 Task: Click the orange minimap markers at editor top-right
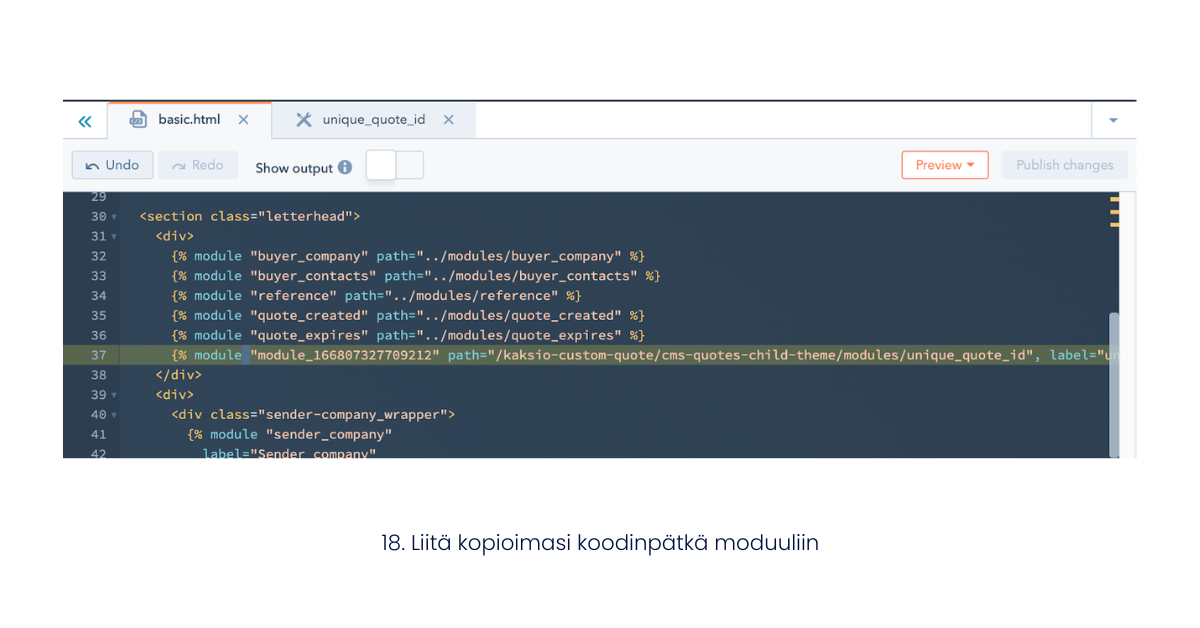1114,212
